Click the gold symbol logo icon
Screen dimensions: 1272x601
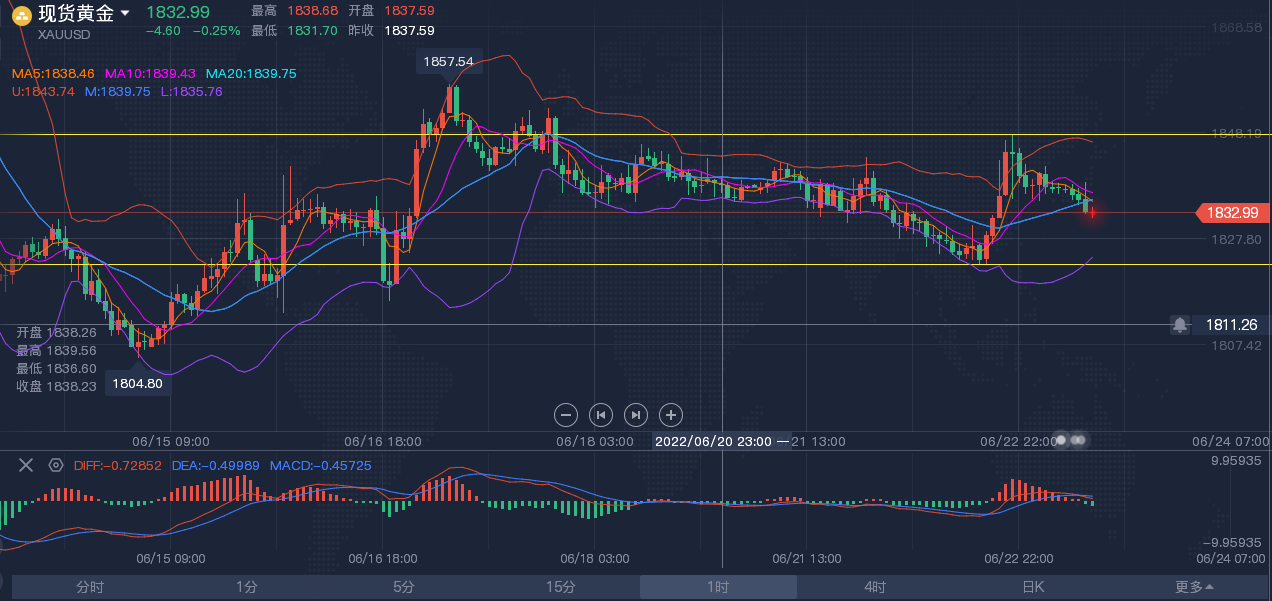pyautogui.click(x=20, y=14)
